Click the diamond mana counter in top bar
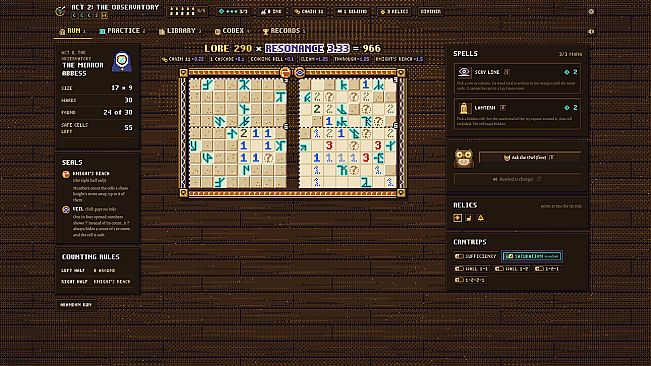Screen dimensions: 651x366 pos(233,12)
